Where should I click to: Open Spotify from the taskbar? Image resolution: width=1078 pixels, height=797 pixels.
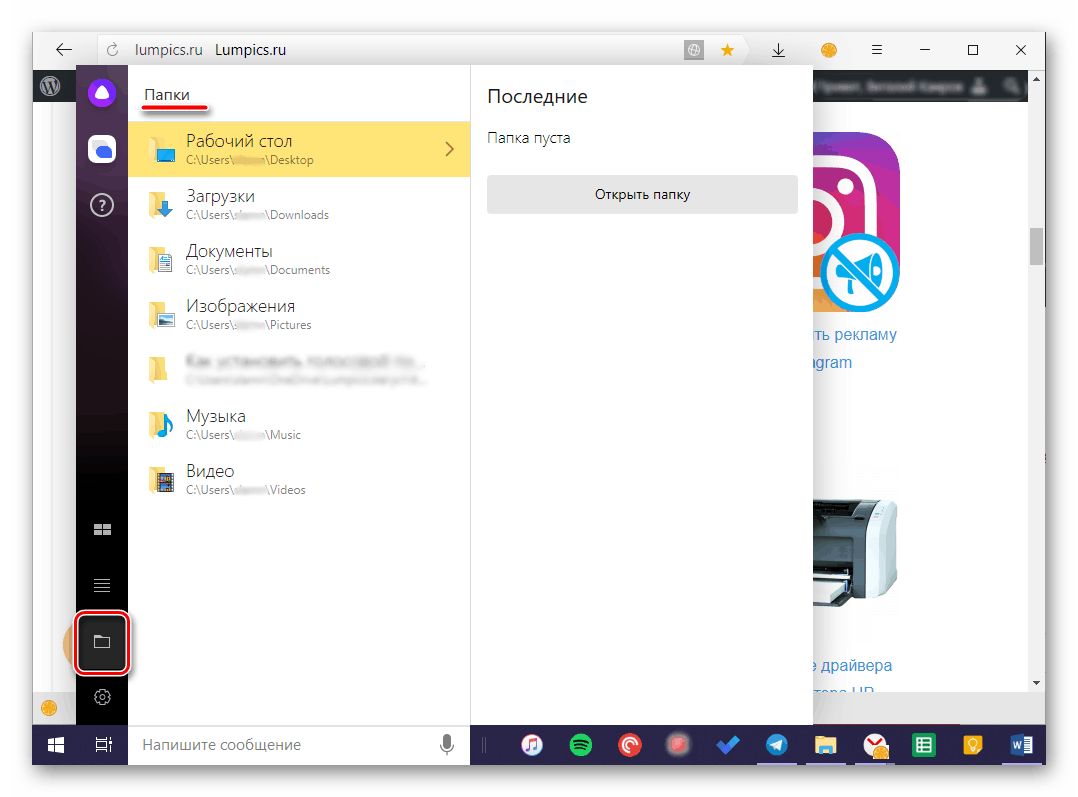[580, 745]
